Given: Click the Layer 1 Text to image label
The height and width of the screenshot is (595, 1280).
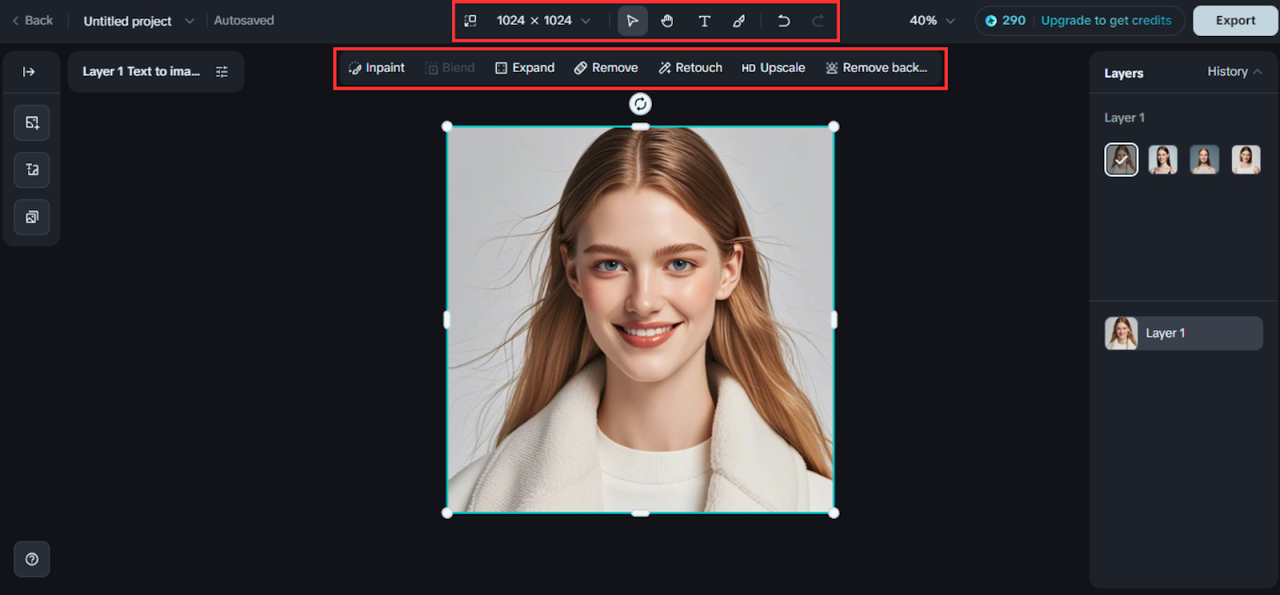Looking at the screenshot, I should click(x=141, y=72).
